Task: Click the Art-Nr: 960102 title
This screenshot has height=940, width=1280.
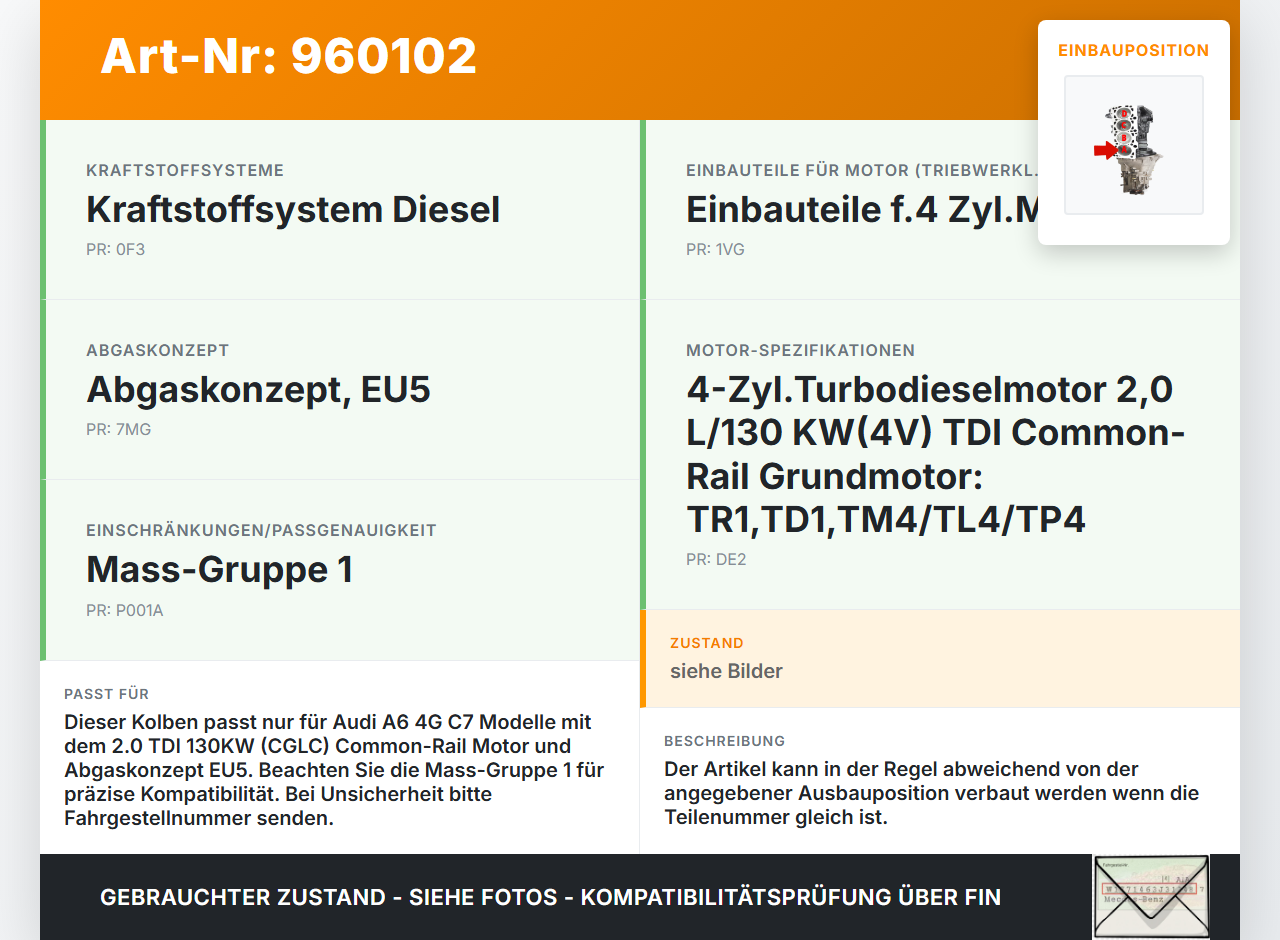Action: [288, 57]
